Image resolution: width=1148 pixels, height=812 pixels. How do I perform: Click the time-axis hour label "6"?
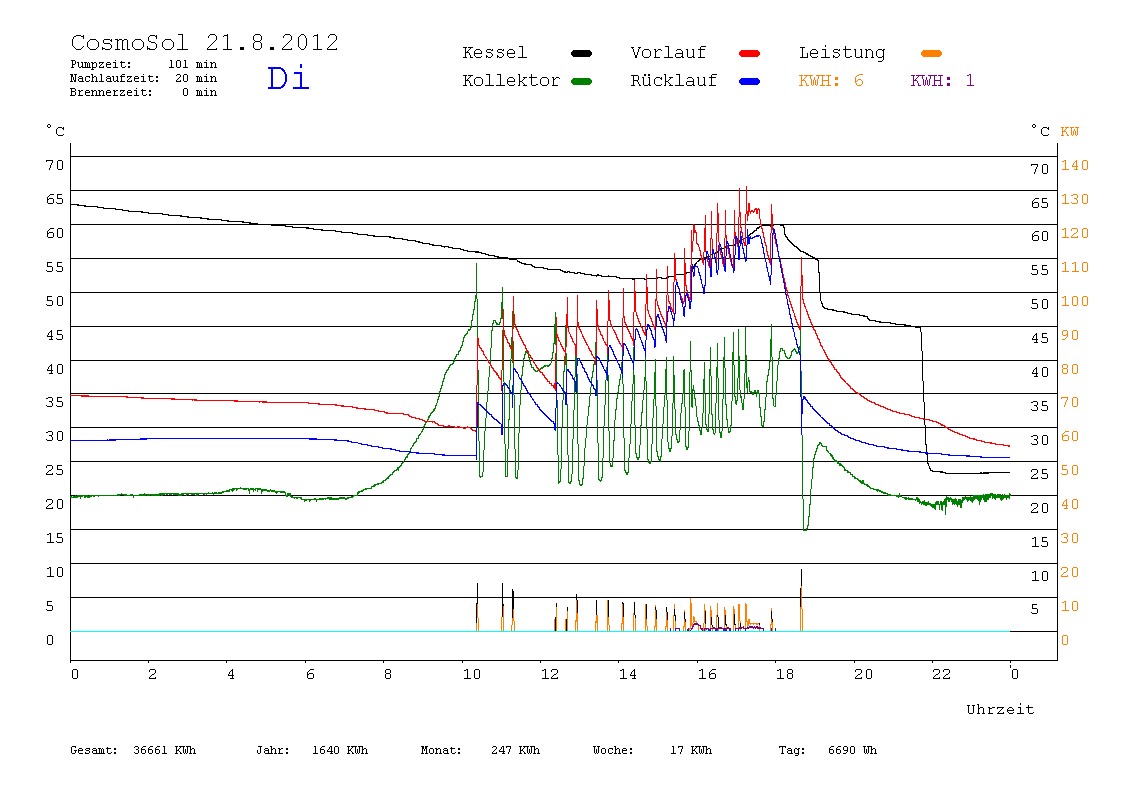[310, 674]
